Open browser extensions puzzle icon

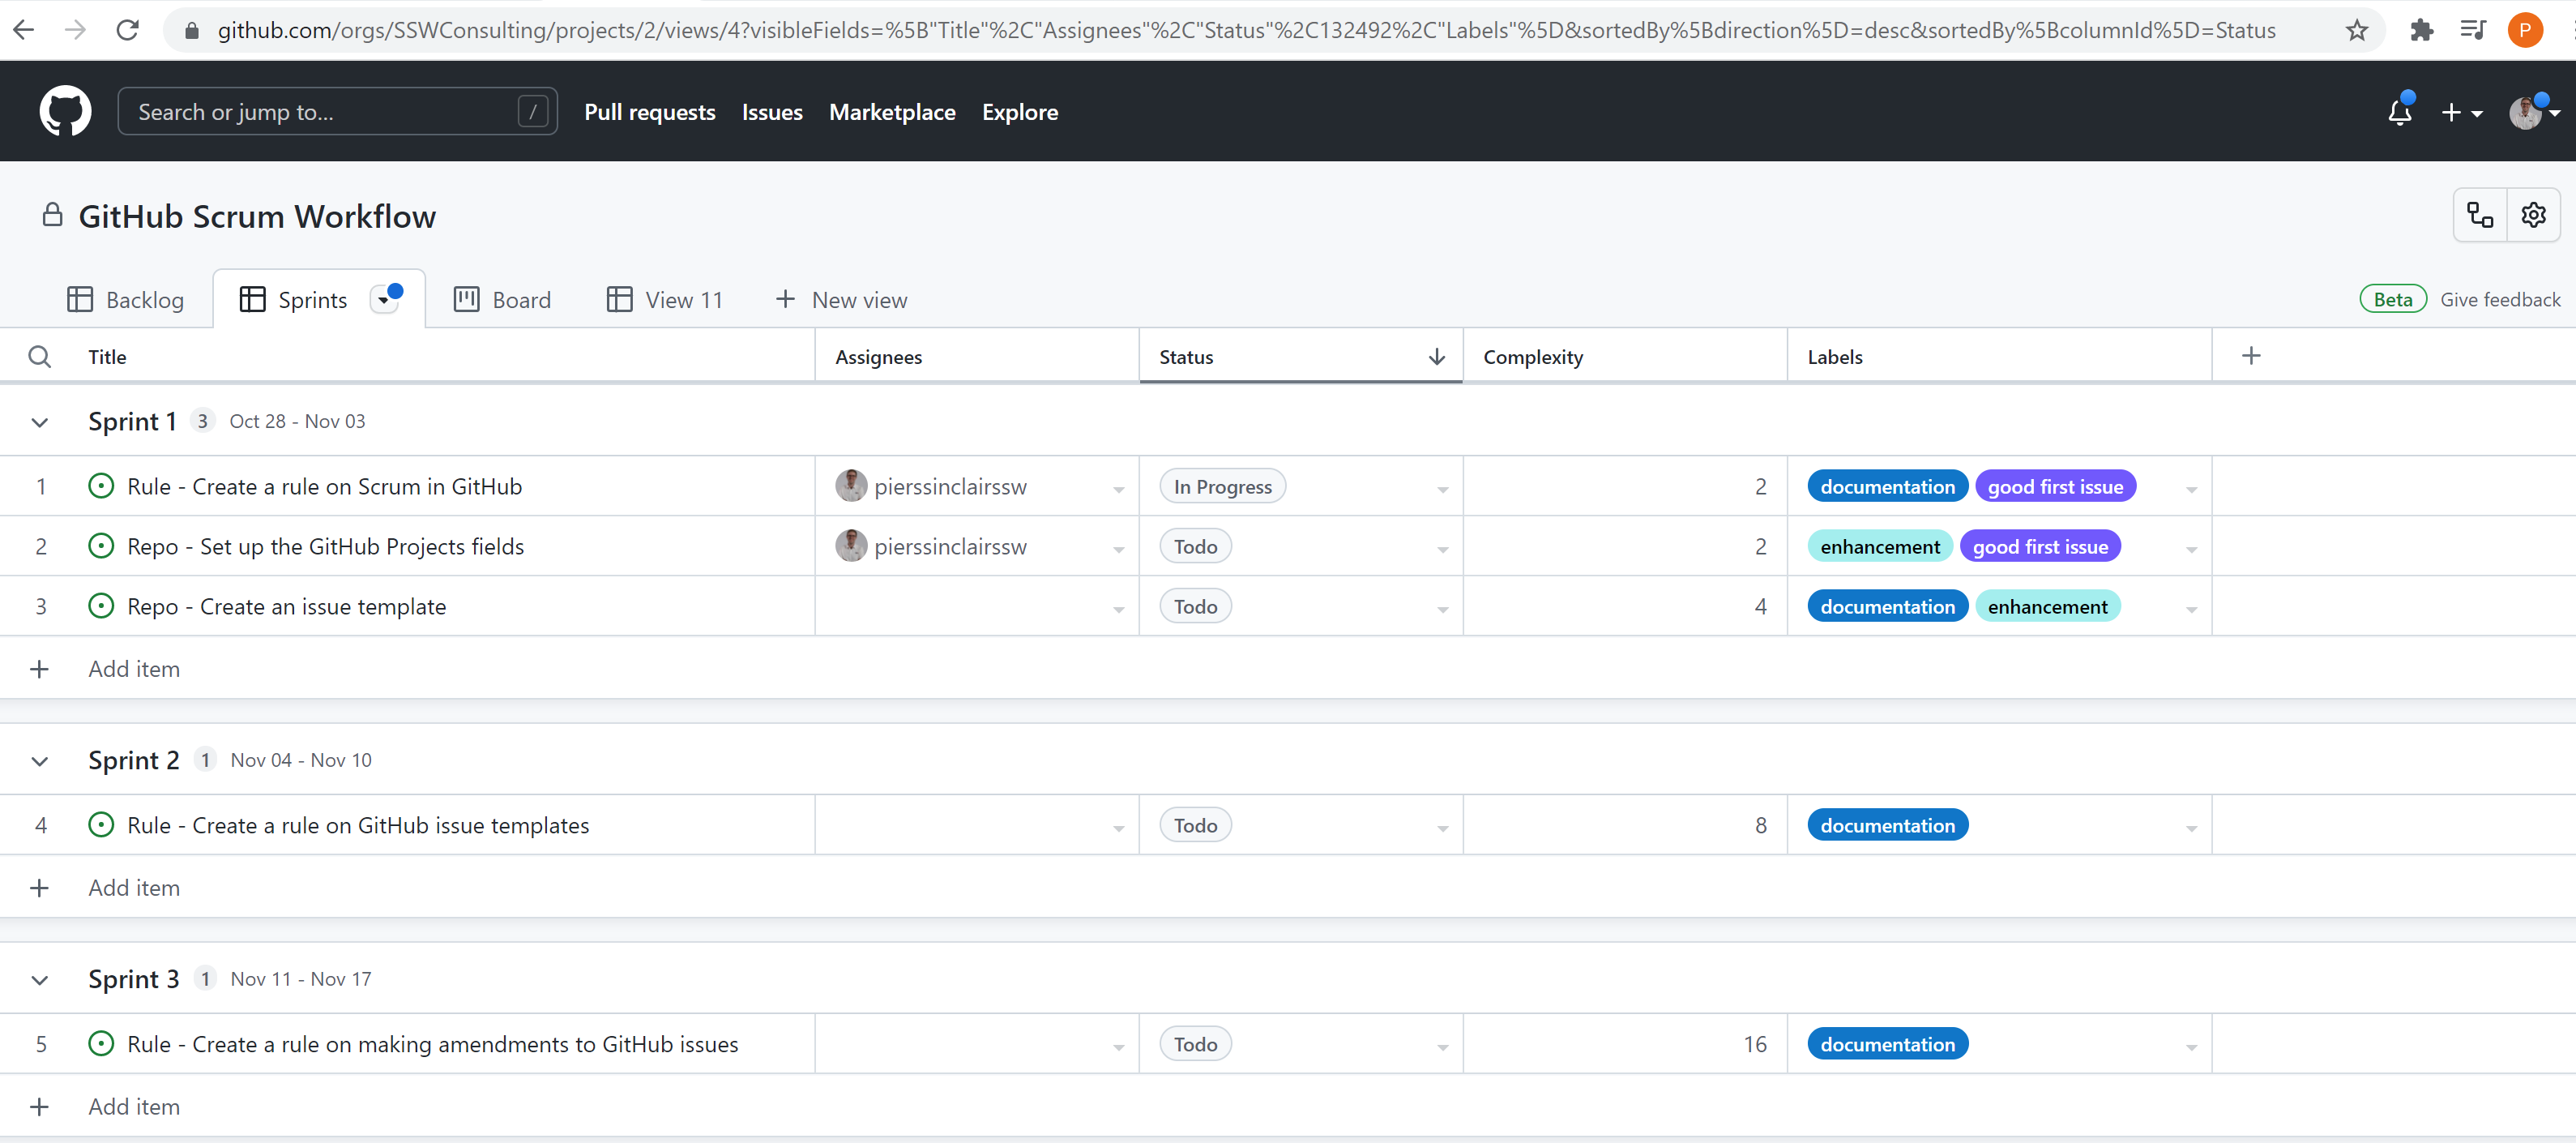click(2421, 30)
